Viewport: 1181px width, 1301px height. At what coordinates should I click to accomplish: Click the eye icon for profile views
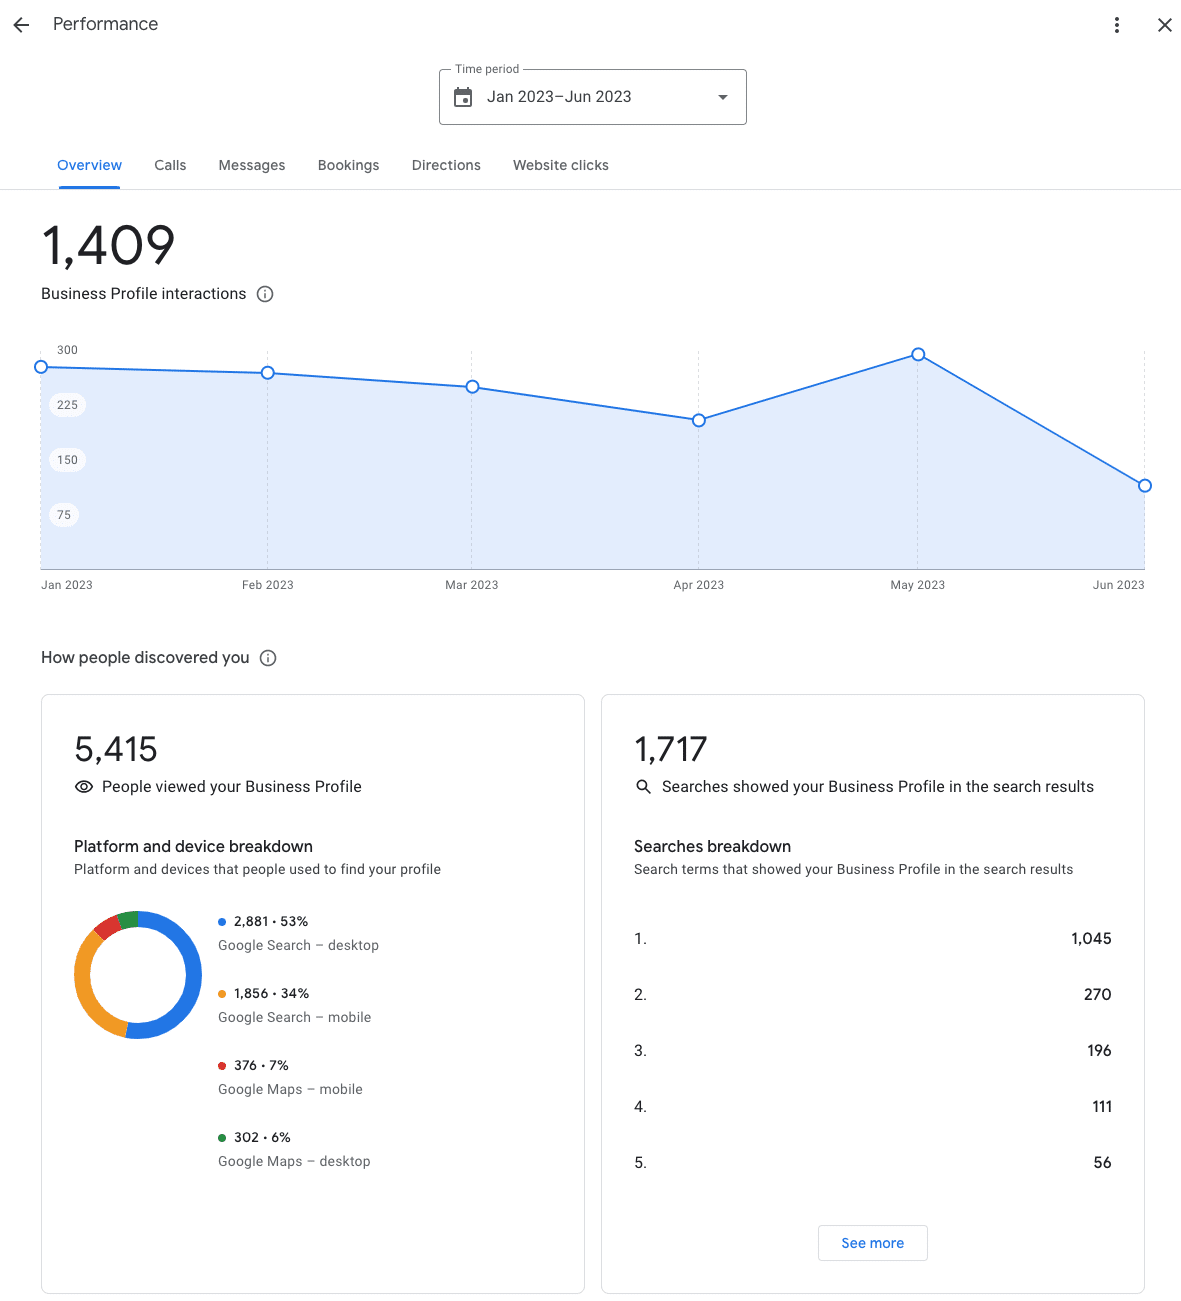[x=84, y=787]
